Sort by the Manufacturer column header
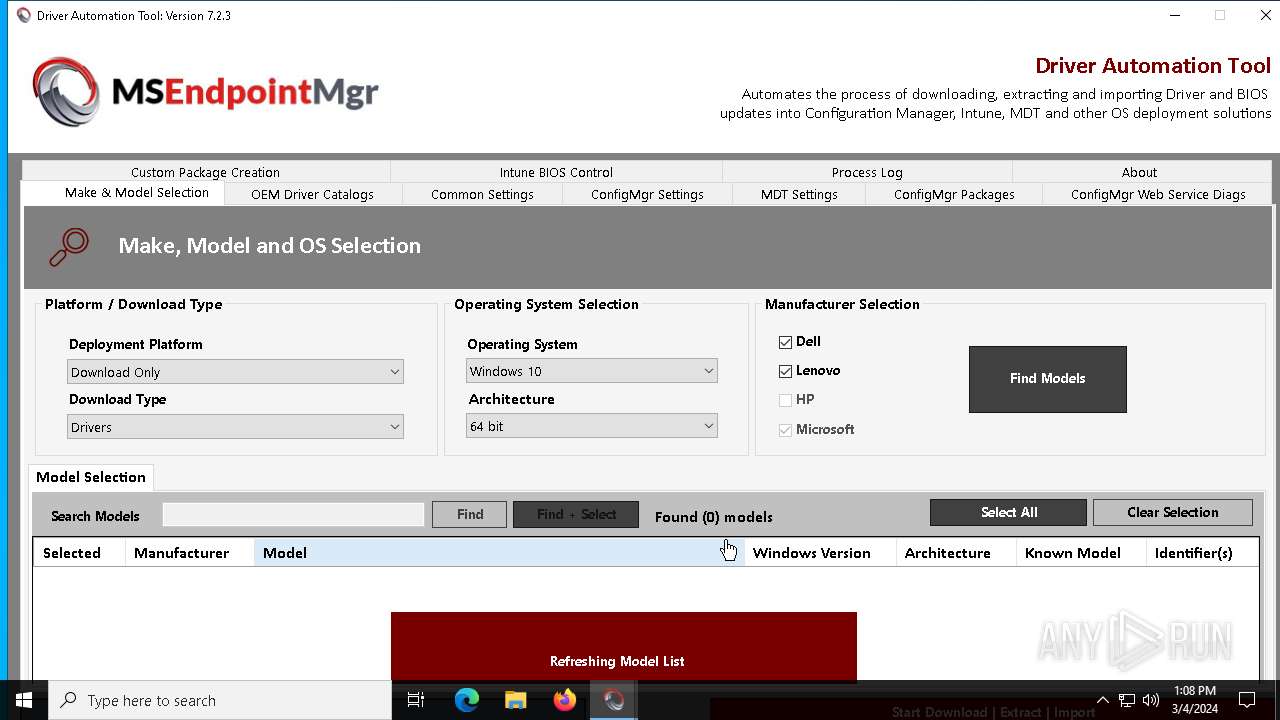The width and height of the screenshot is (1280, 720). point(190,553)
